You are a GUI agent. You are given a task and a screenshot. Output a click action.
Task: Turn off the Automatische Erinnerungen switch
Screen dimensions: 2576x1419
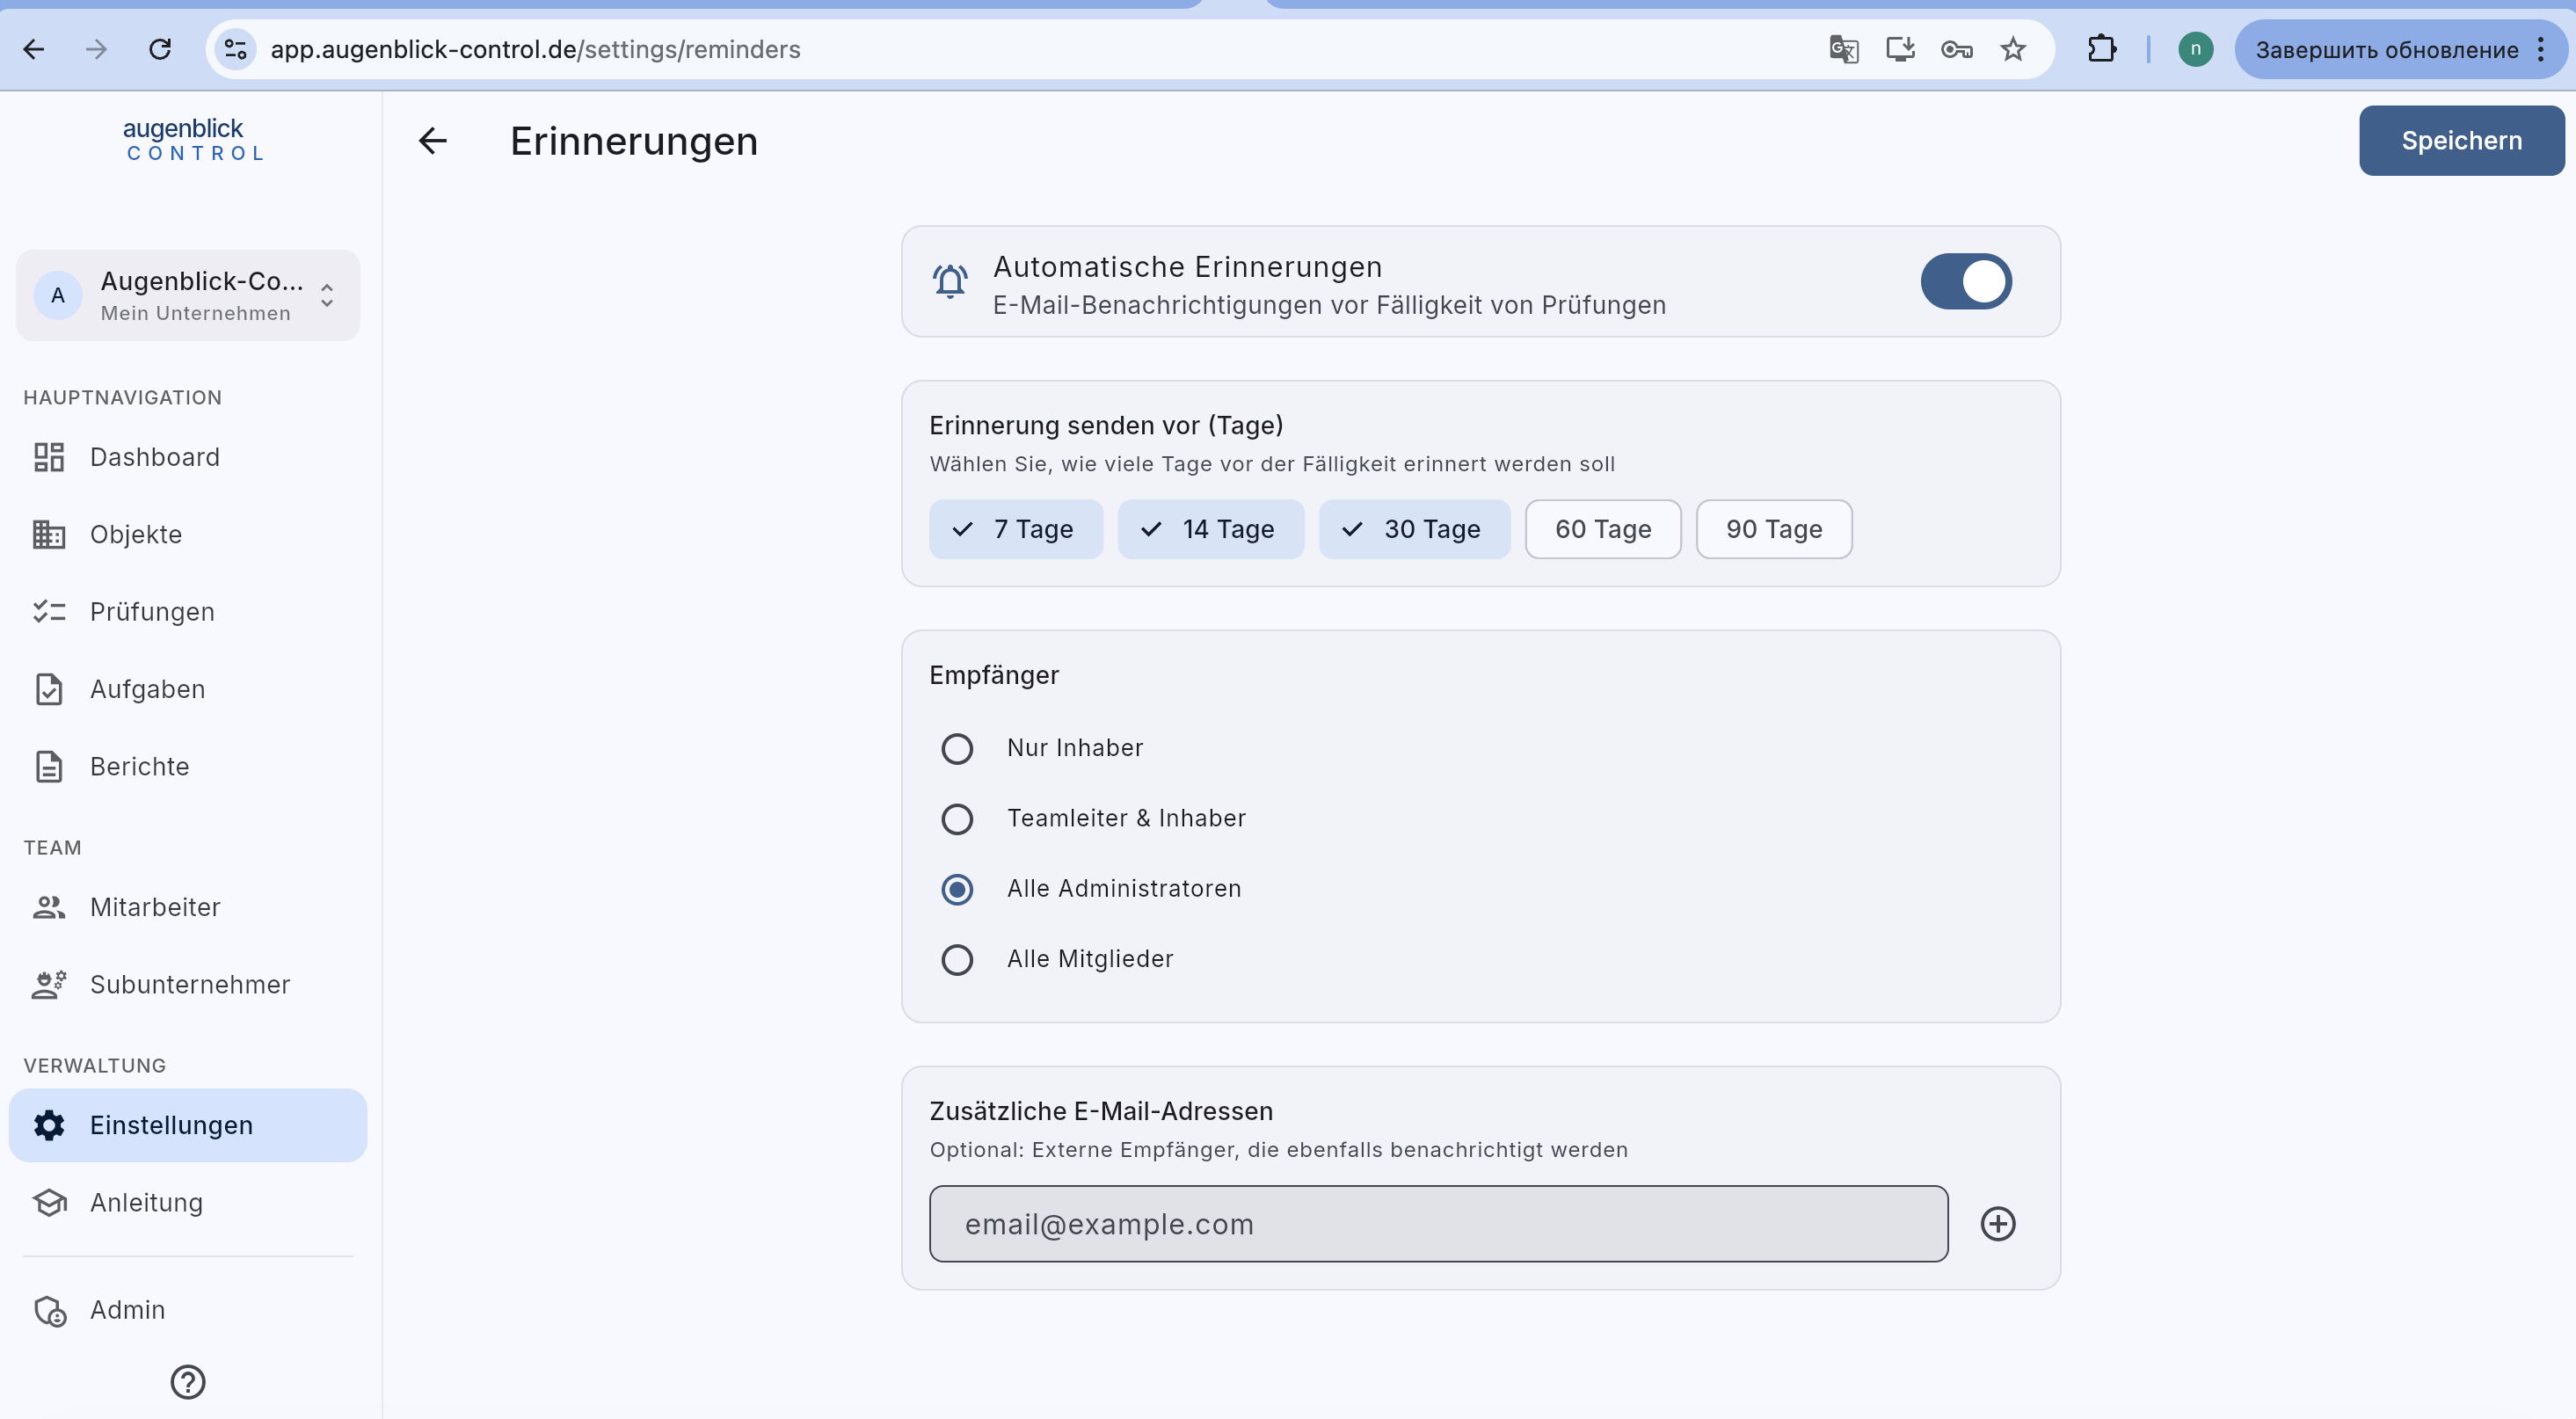coord(1966,281)
